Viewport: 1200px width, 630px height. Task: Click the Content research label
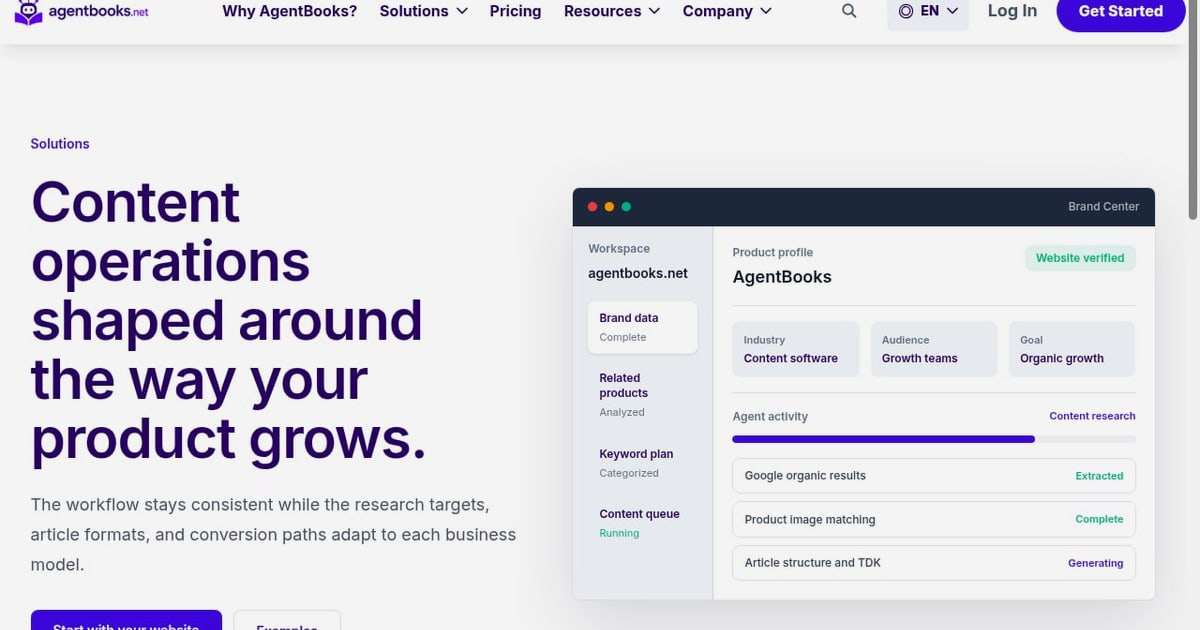coord(1092,416)
